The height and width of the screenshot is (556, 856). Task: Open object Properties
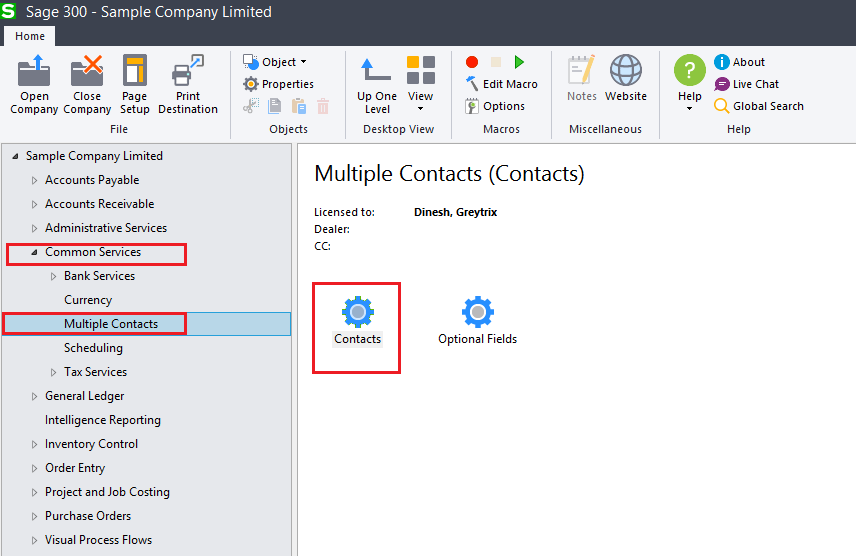[278, 84]
